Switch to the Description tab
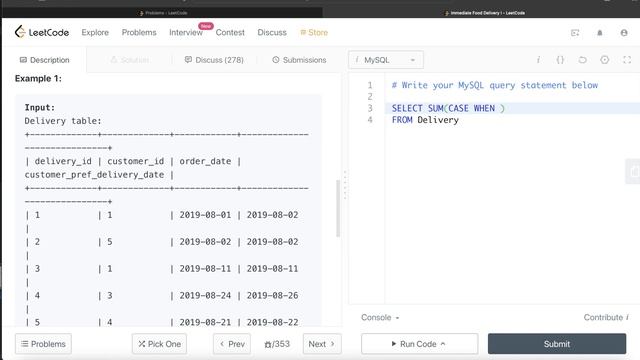The image size is (640, 360). pyautogui.click(x=44, y=60)
